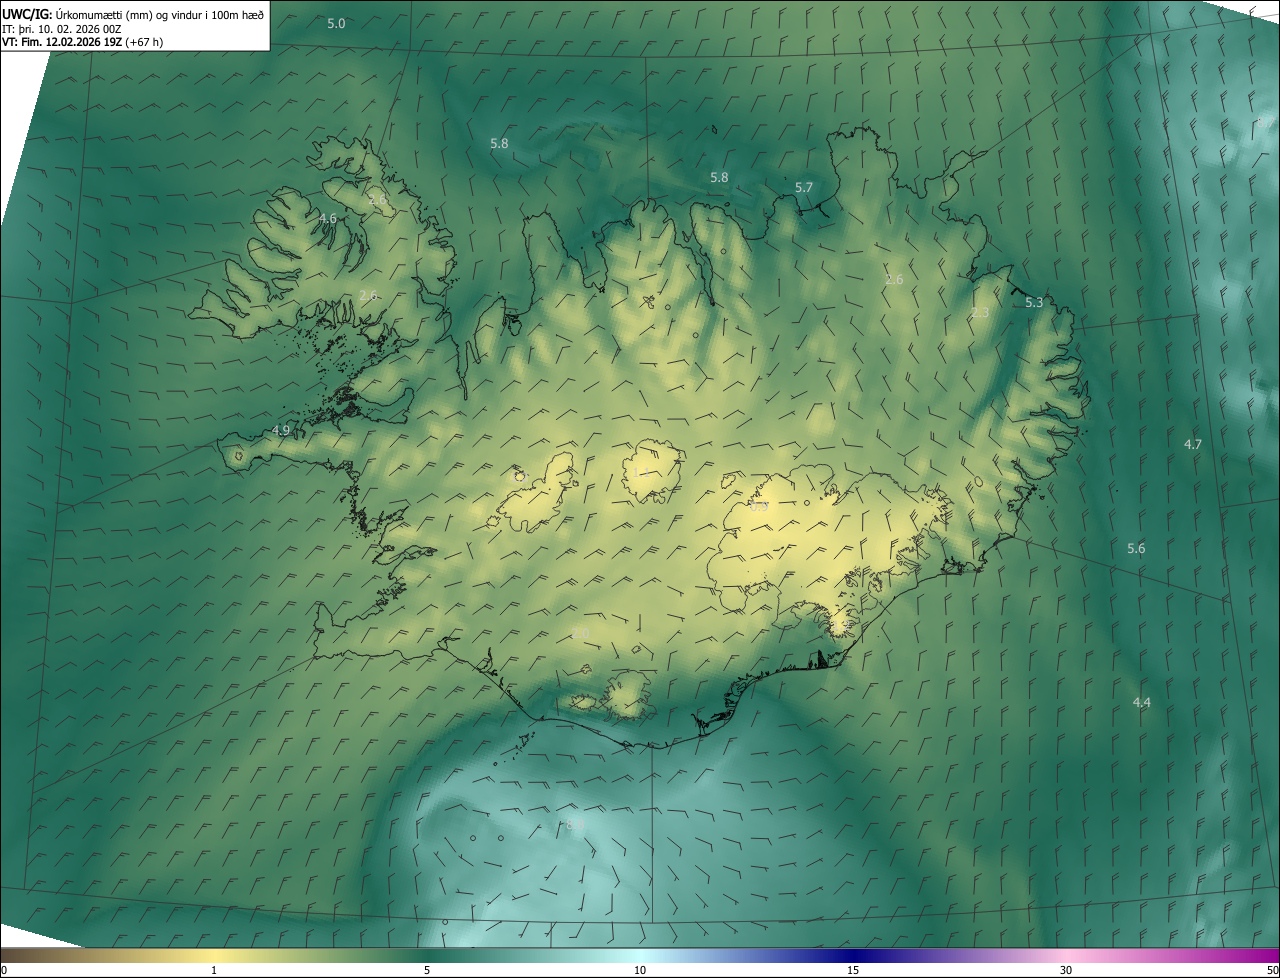
Task: Click the "5.3" value label near the east coast
Action: [x=1034, y=302]
